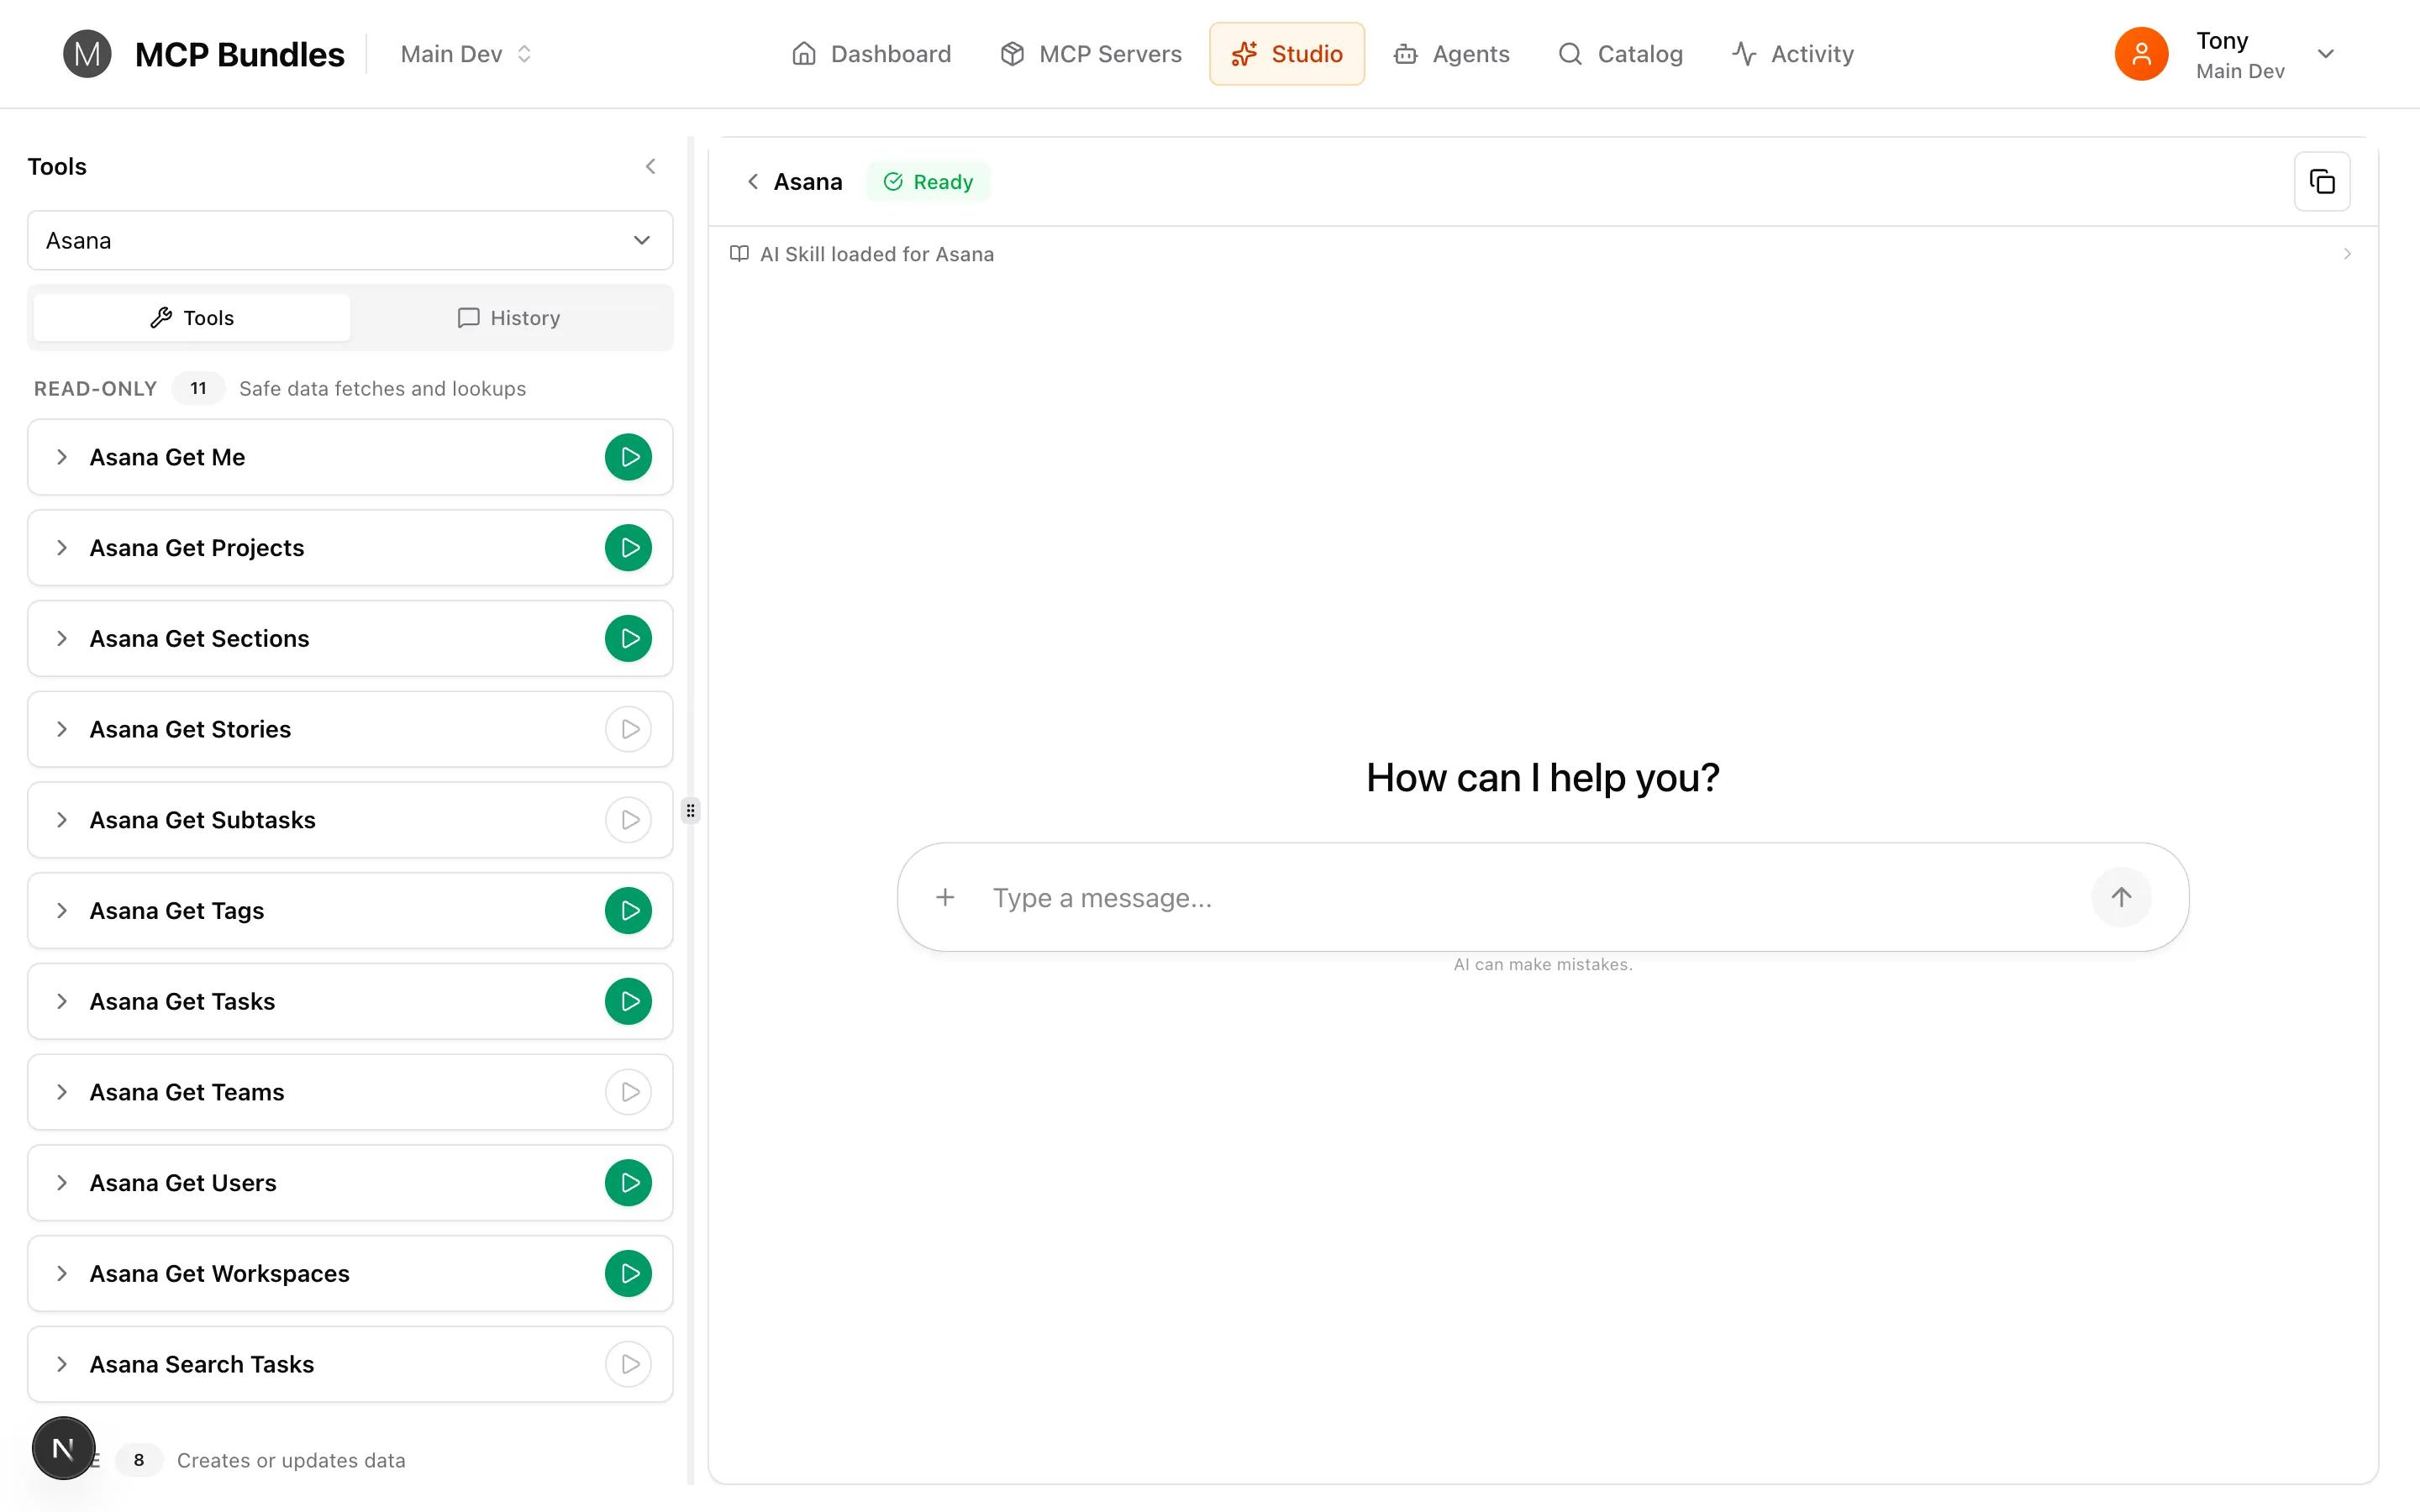Click the write tools count badge 8
The width and height of the screenshot is (2420, 1512).
click(x=139, y=1460)
